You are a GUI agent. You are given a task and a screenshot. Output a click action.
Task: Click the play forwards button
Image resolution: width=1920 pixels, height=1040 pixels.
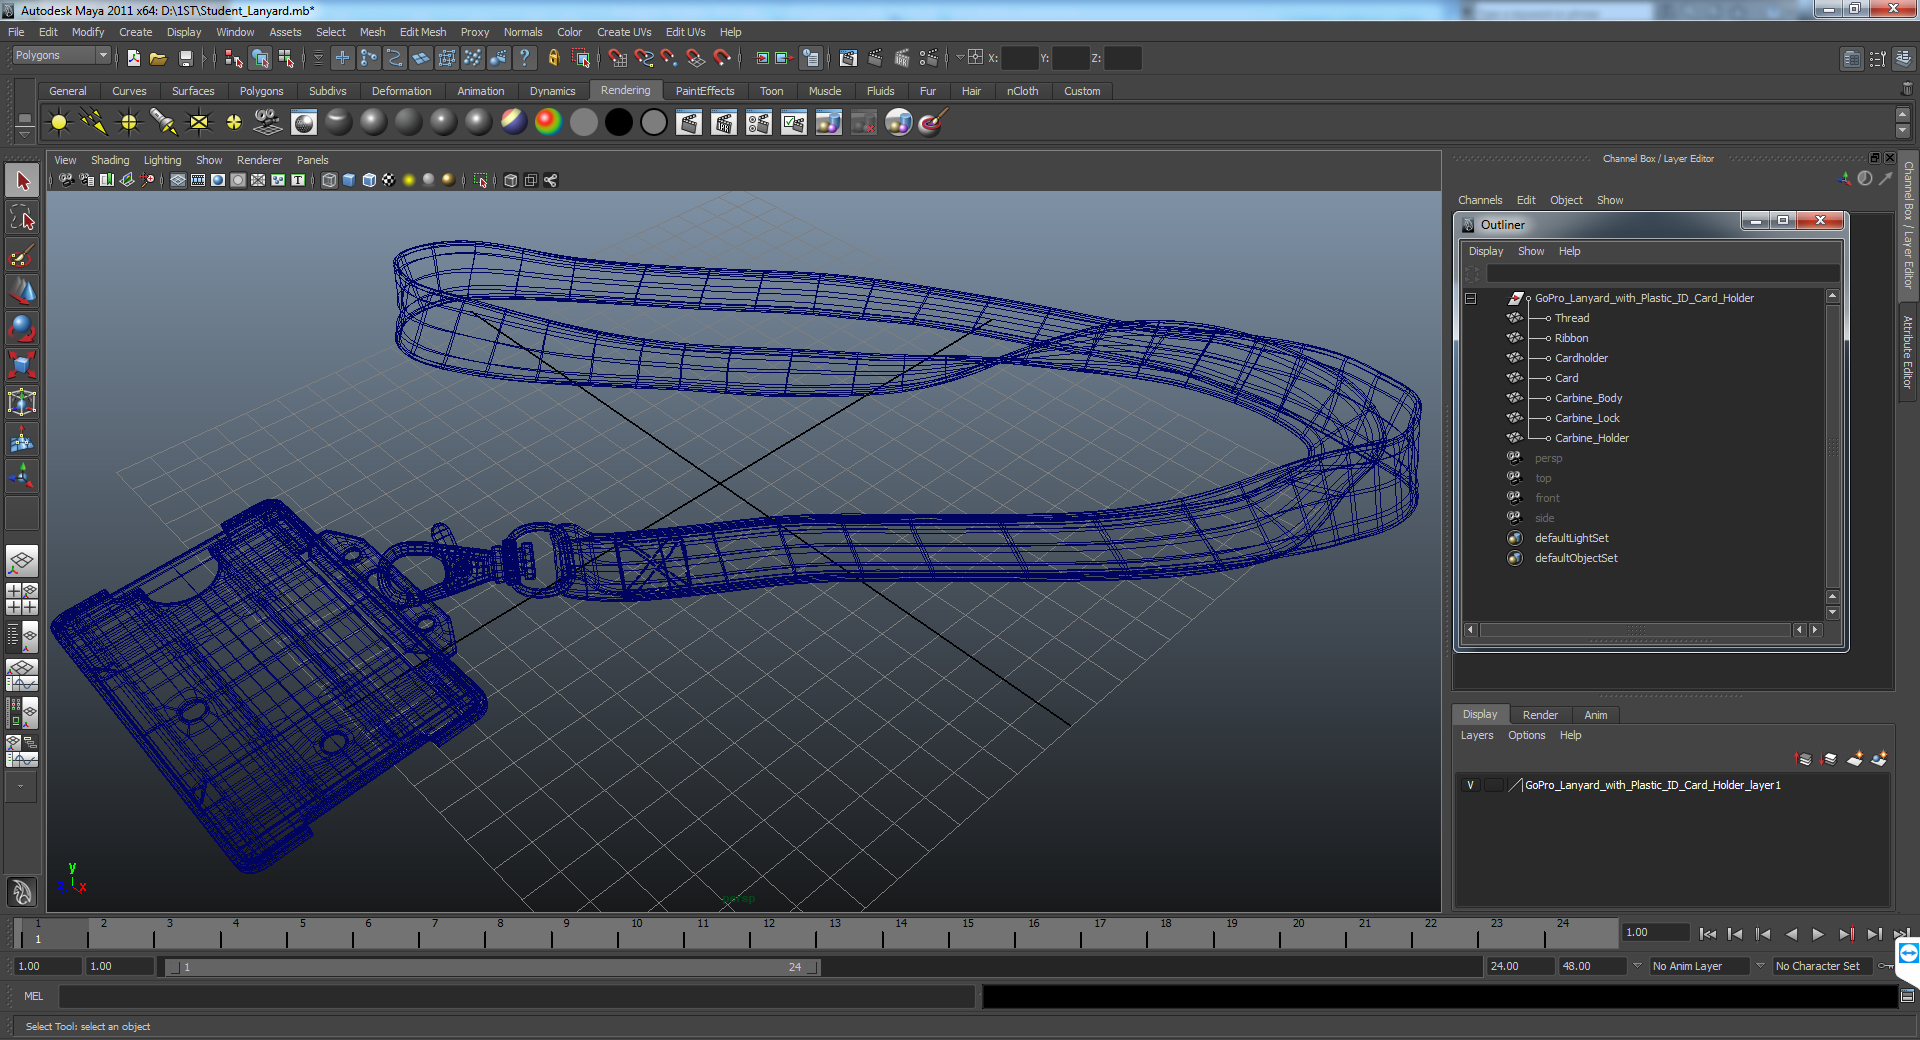pyautogui.click(x=1818, y=934)
